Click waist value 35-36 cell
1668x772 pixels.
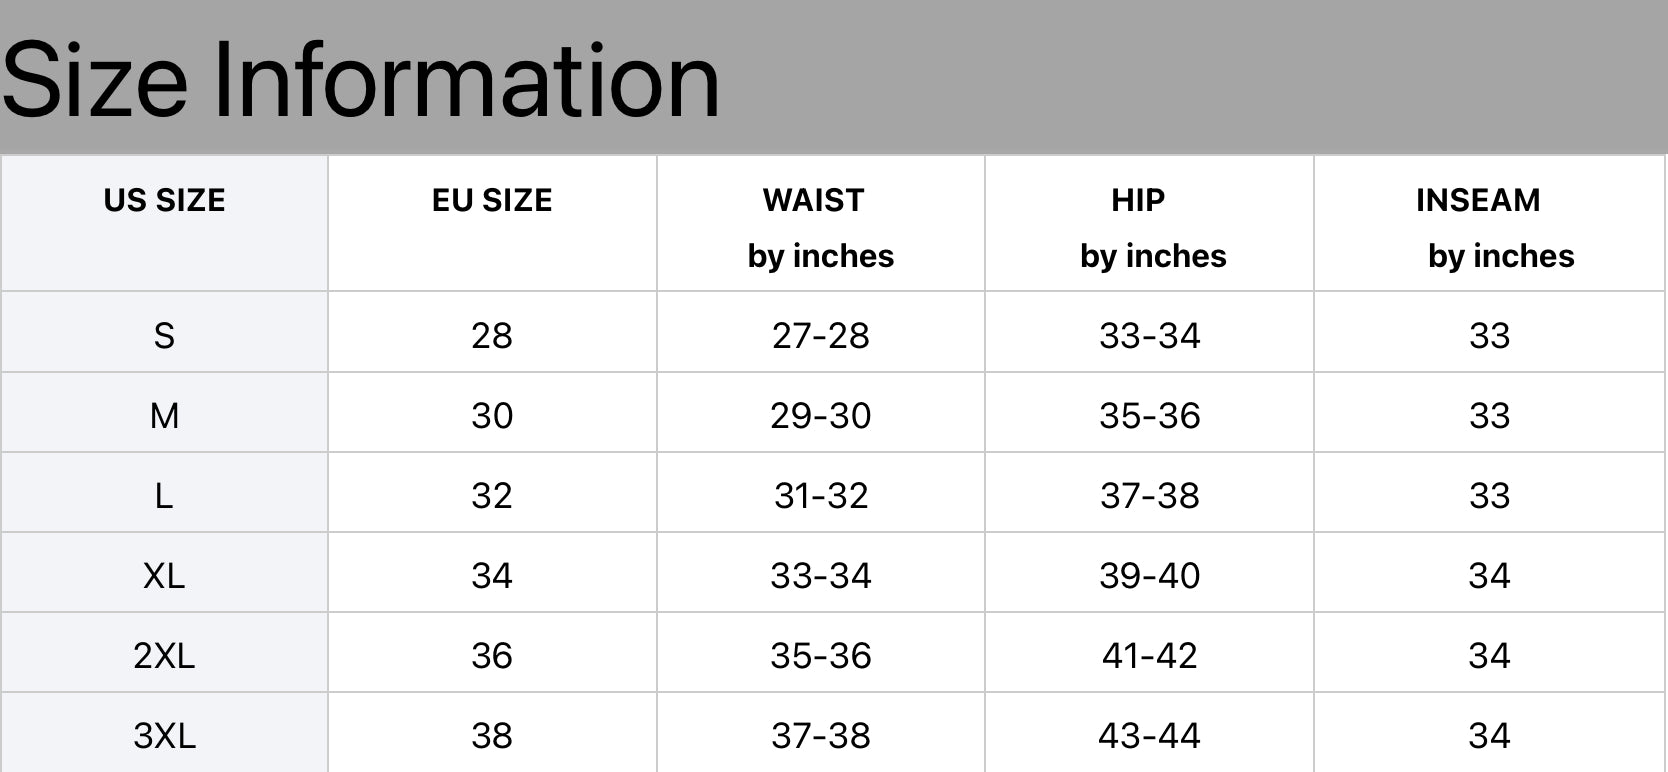click(x=821, y=656)
